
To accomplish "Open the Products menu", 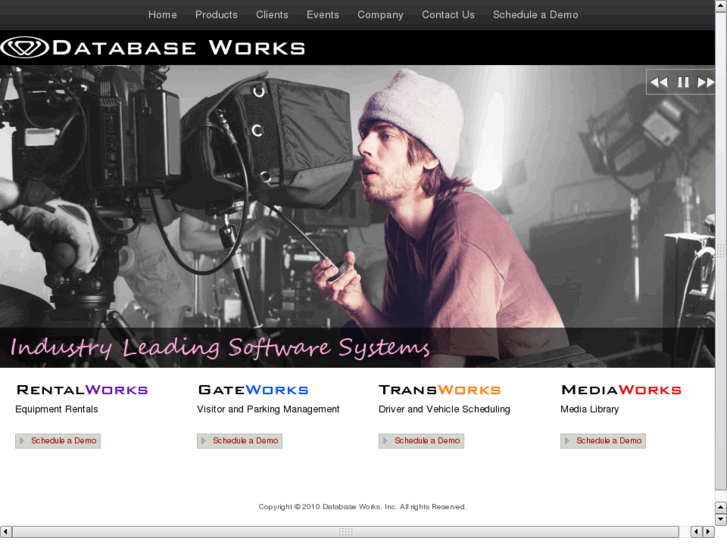I will 216,15.
